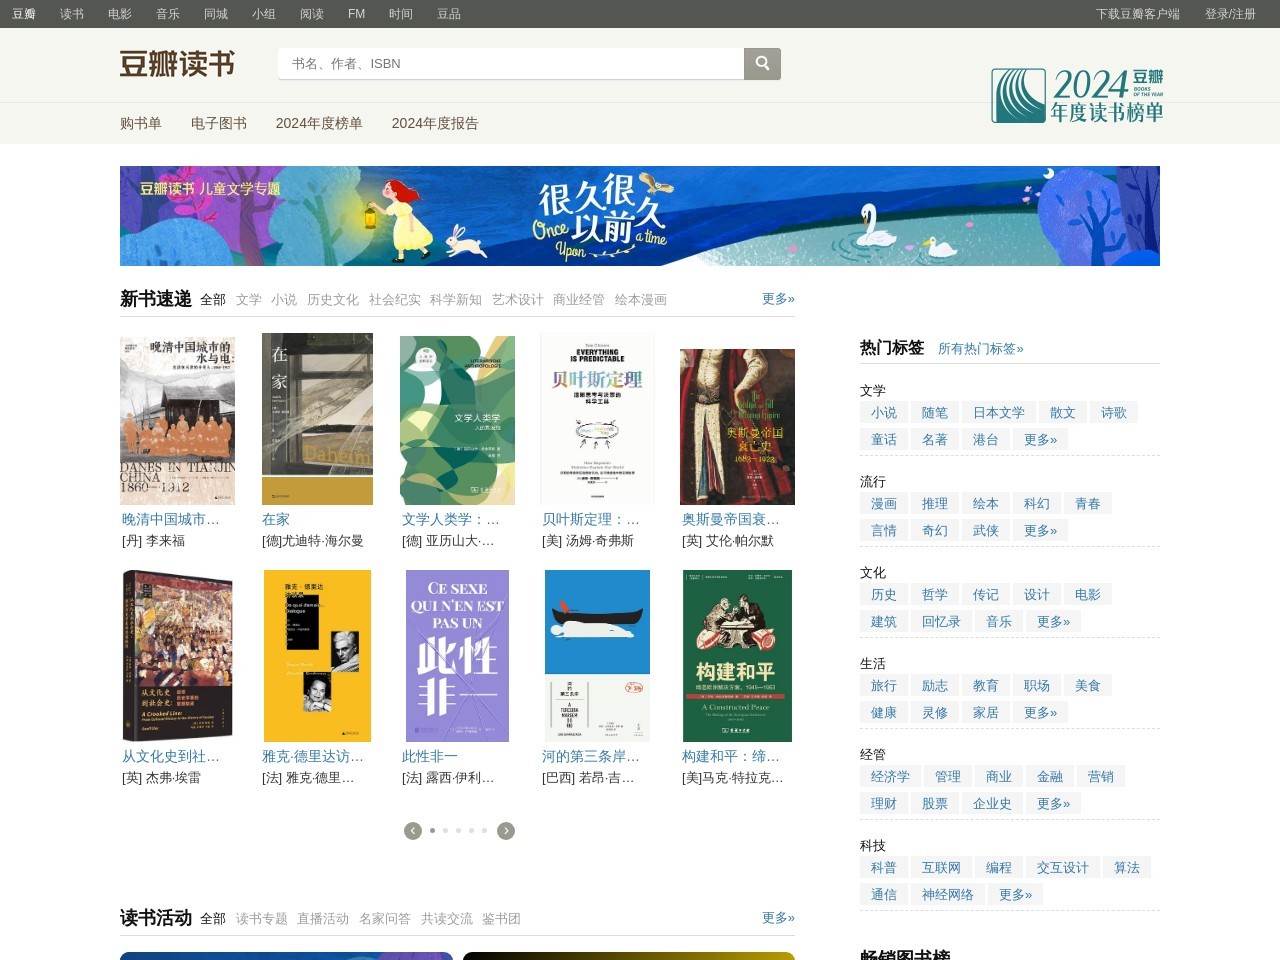This screenshot has height=960, width=1280.
Task: Switch new books to 文学 tab
Action: click(x=249, y=300)
